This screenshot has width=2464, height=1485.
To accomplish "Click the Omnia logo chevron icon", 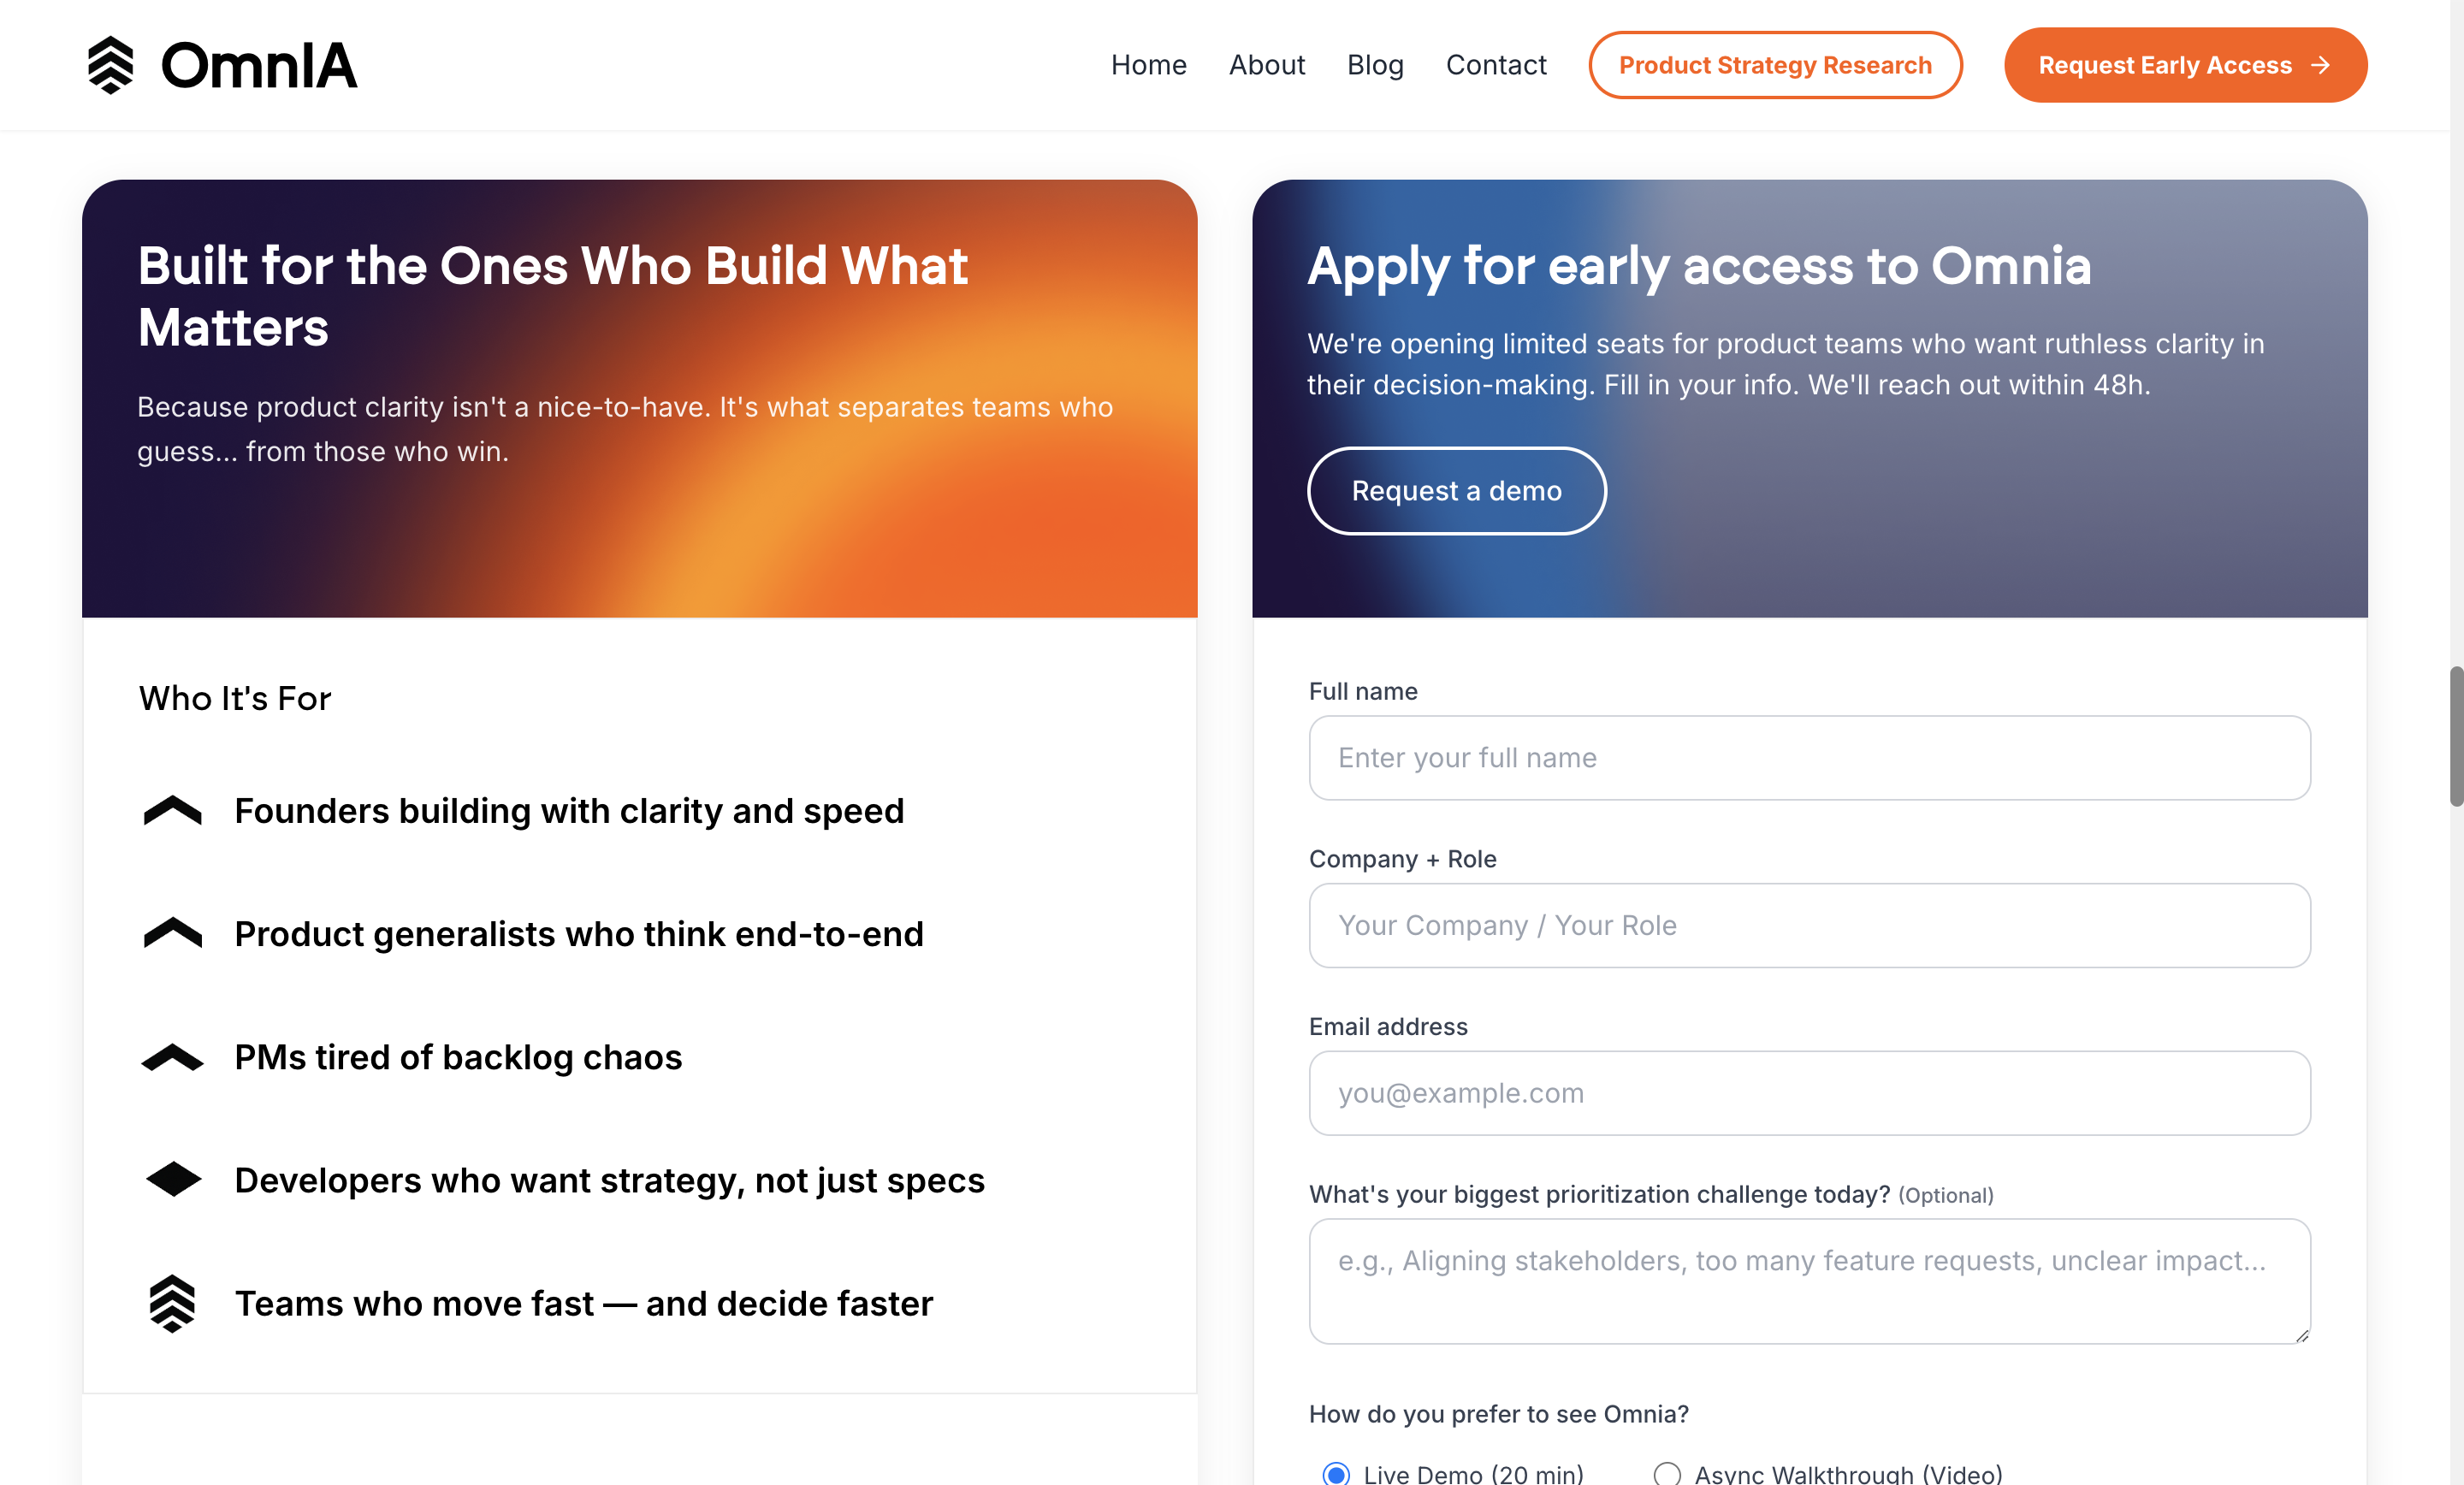I will point(110,64).
